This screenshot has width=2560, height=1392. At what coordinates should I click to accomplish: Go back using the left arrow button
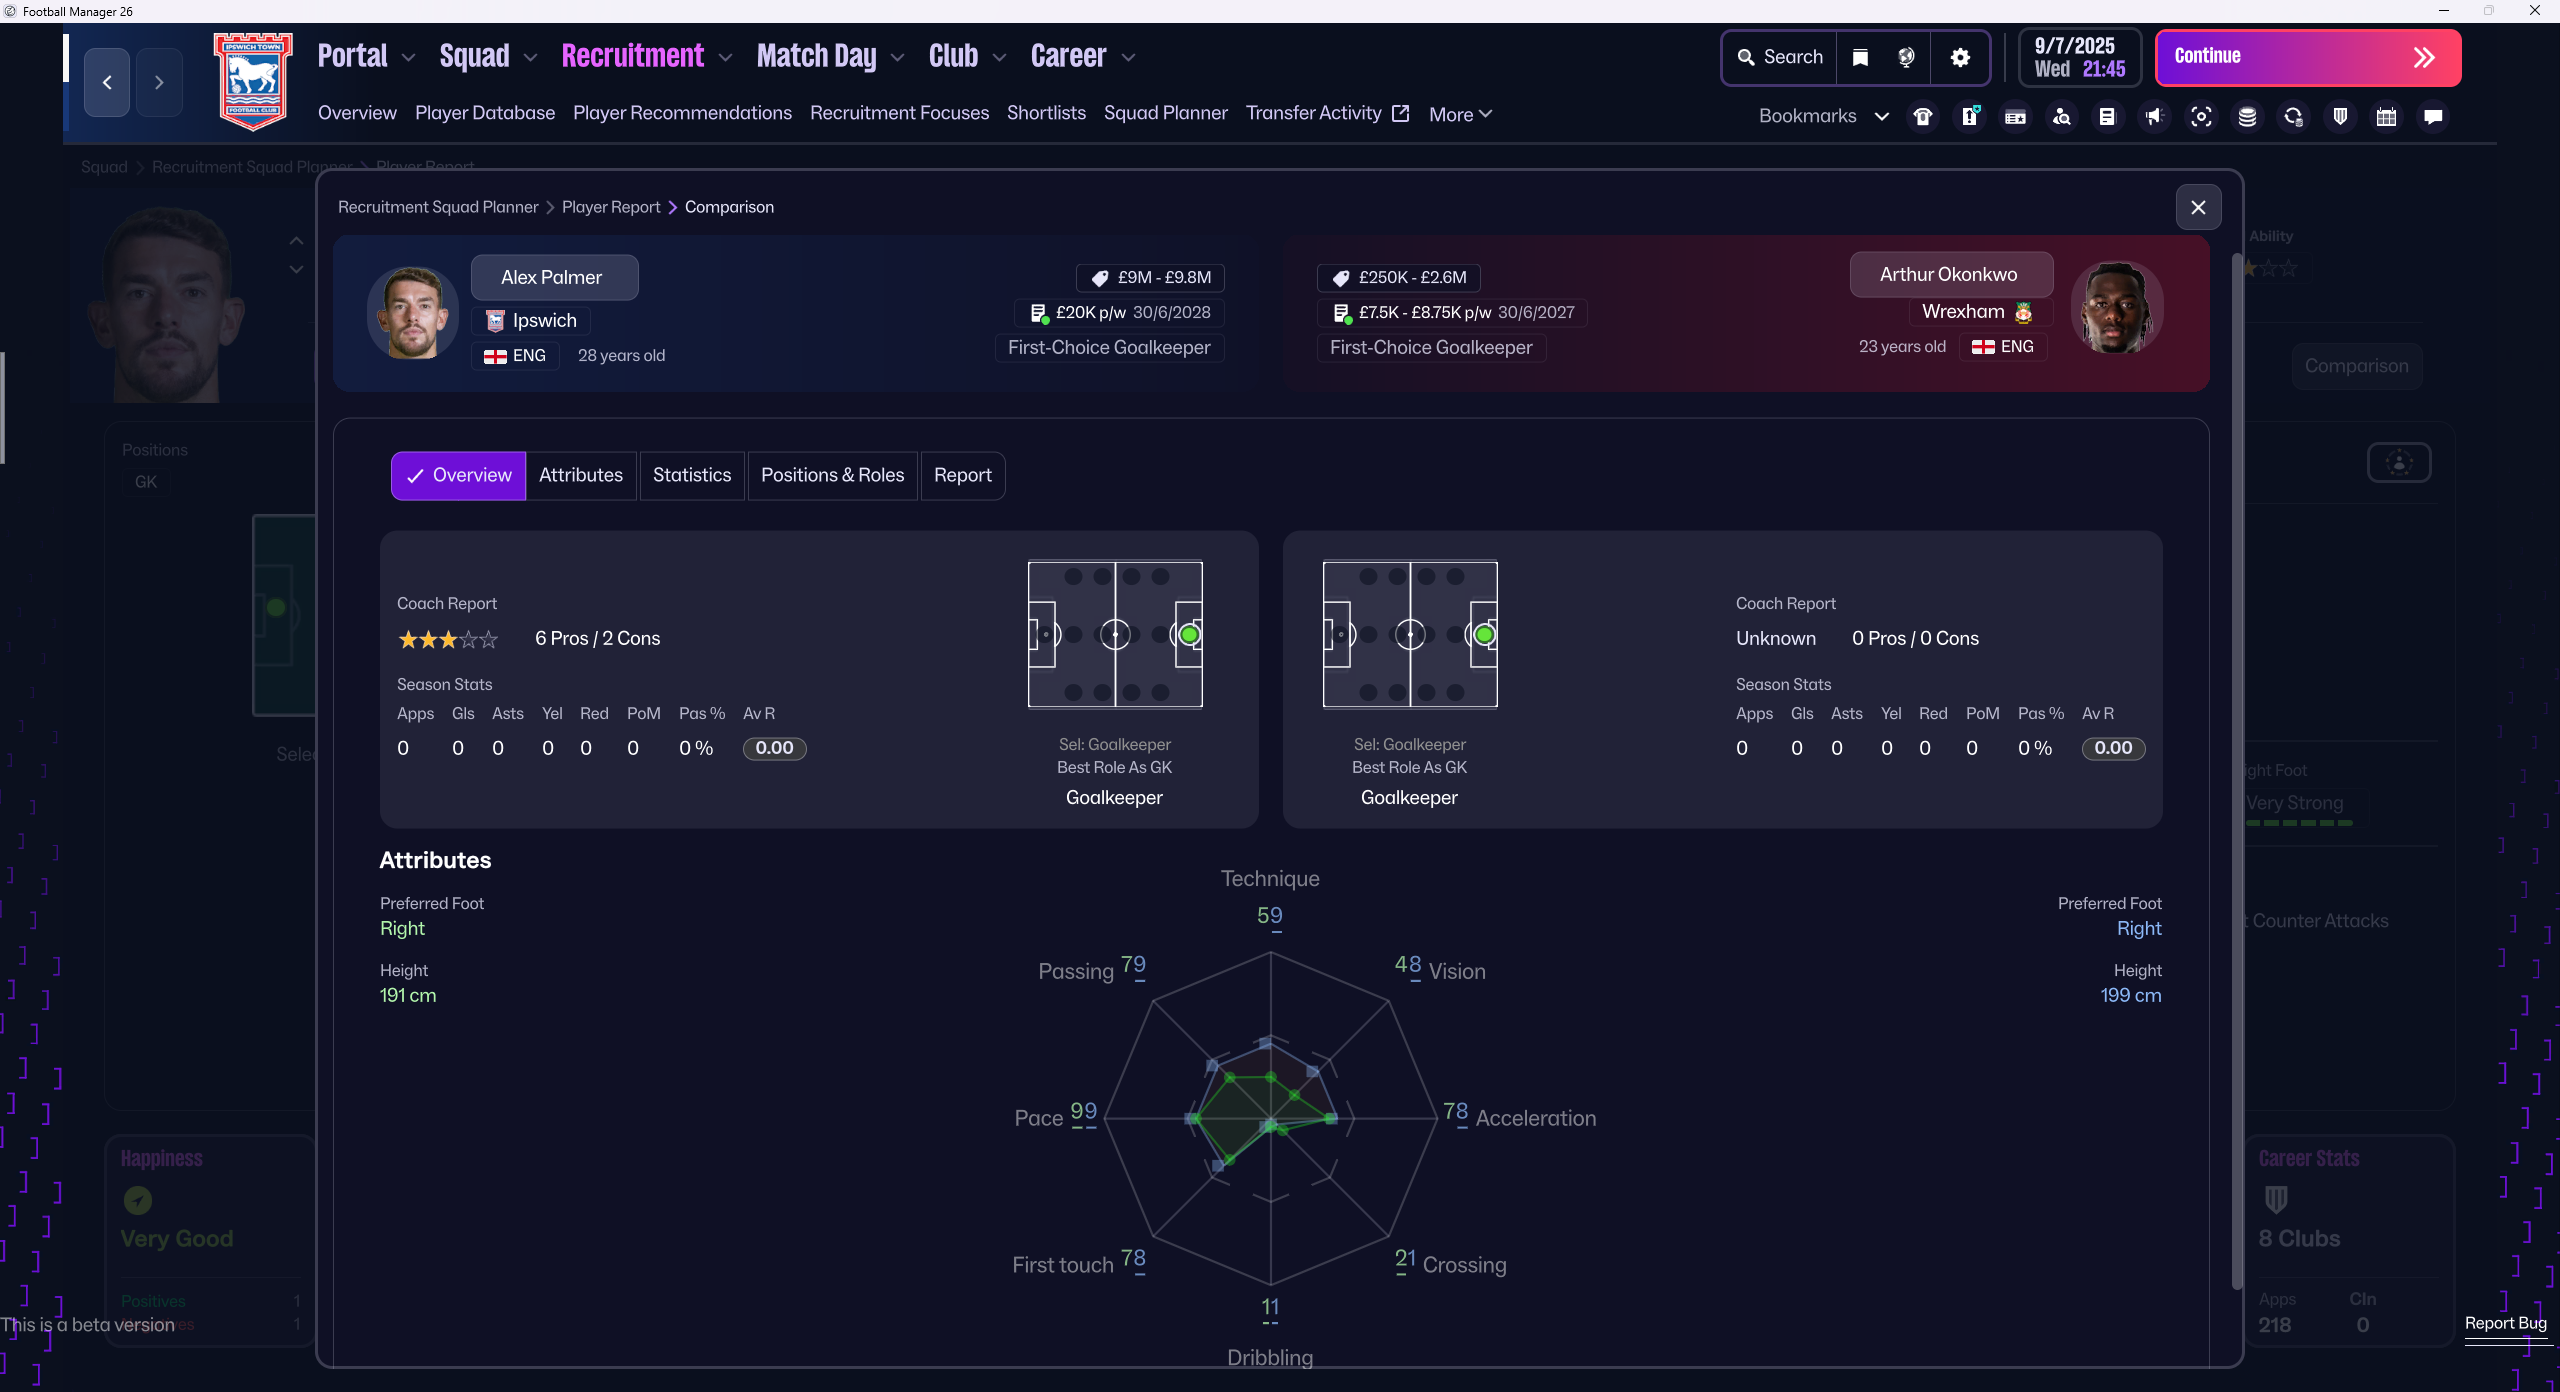(x=107, y=82)
